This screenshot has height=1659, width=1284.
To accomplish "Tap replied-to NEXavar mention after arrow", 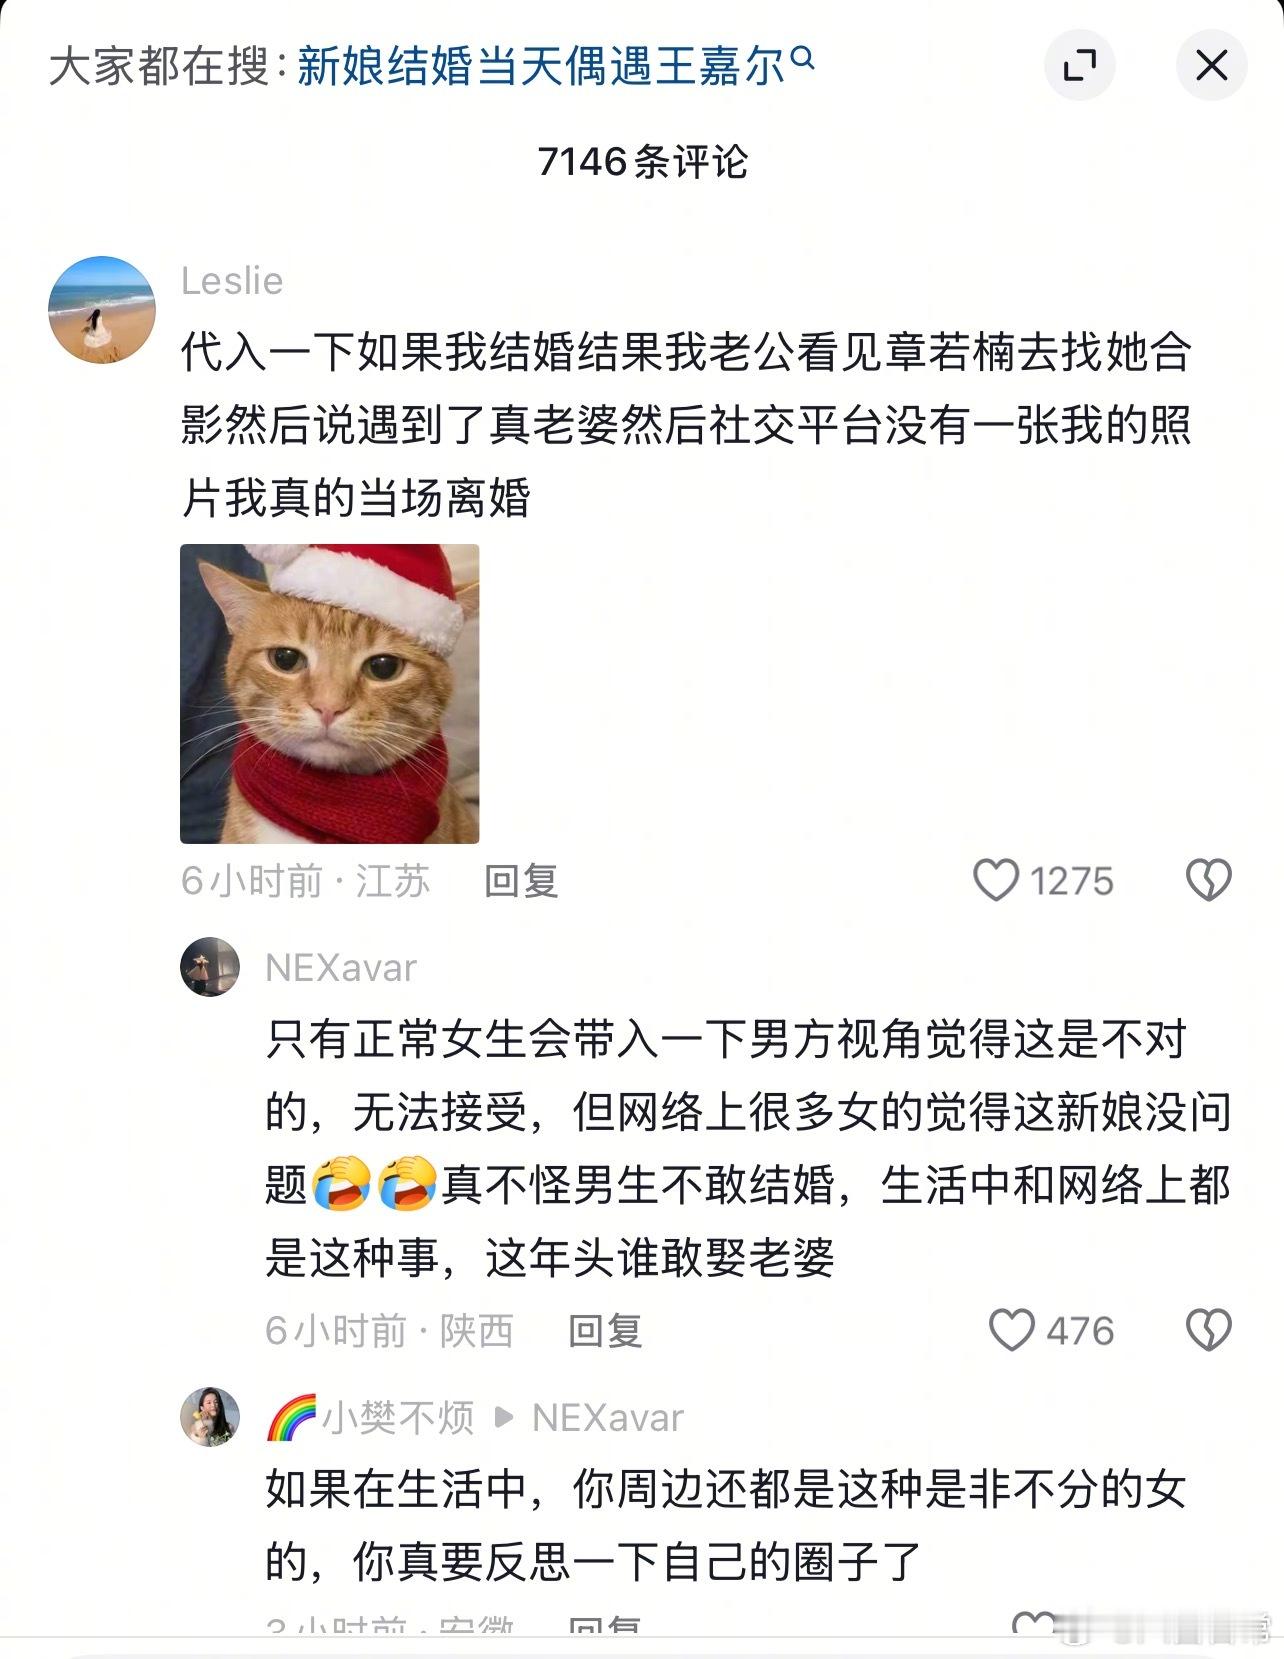I will click(608, 1418).
